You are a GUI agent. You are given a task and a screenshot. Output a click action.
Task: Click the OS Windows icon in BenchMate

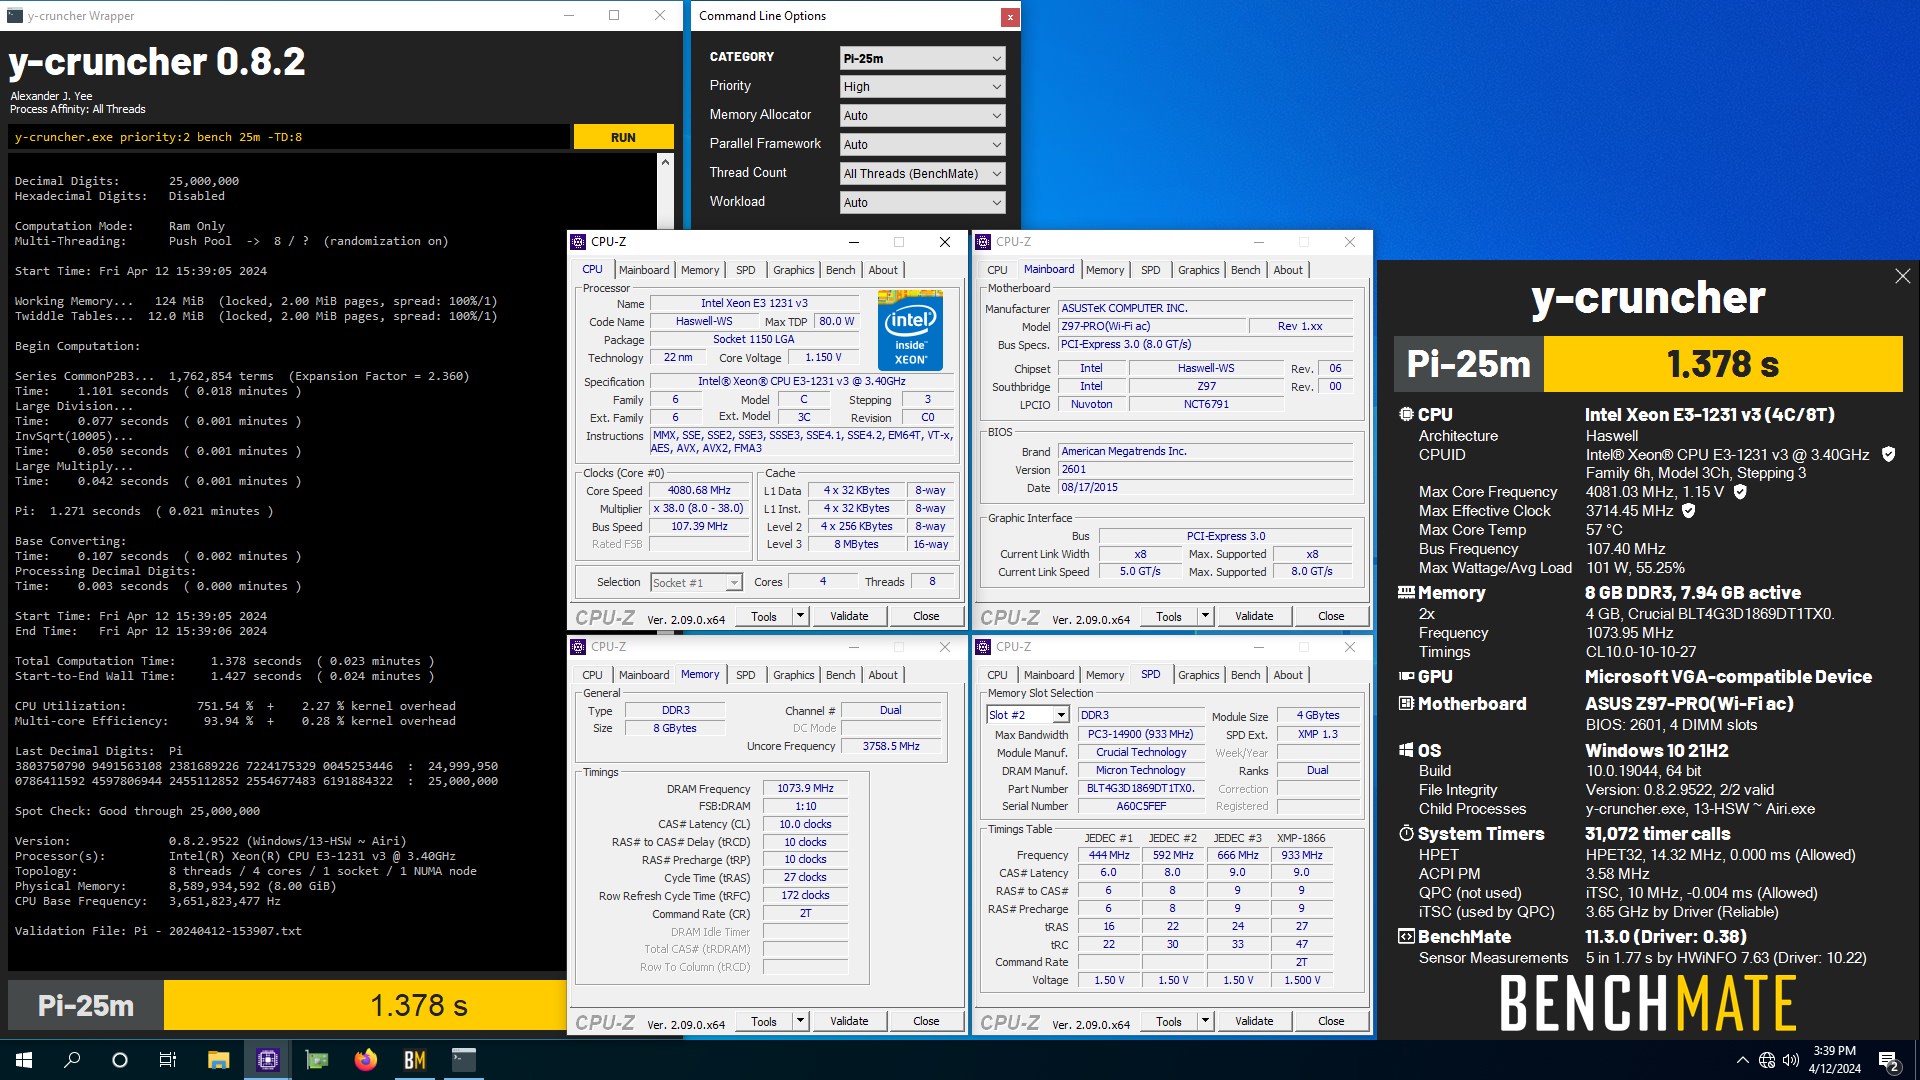click(x=1406, y=750)
